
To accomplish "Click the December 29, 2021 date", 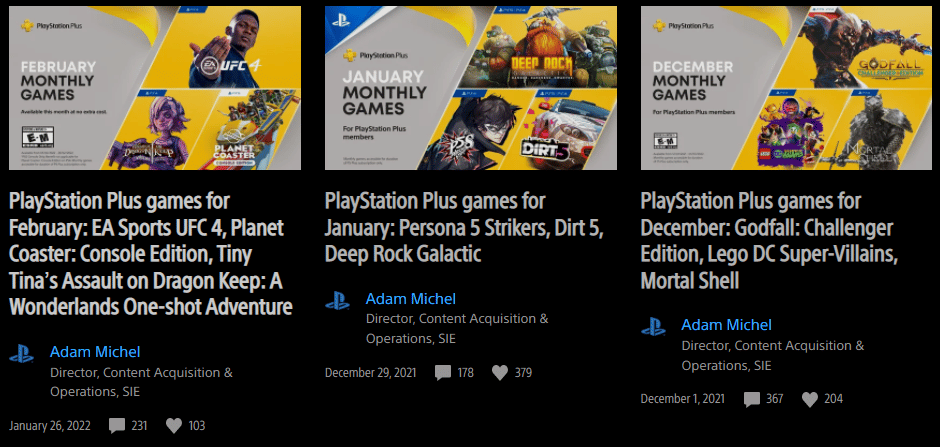I will 370,373.
